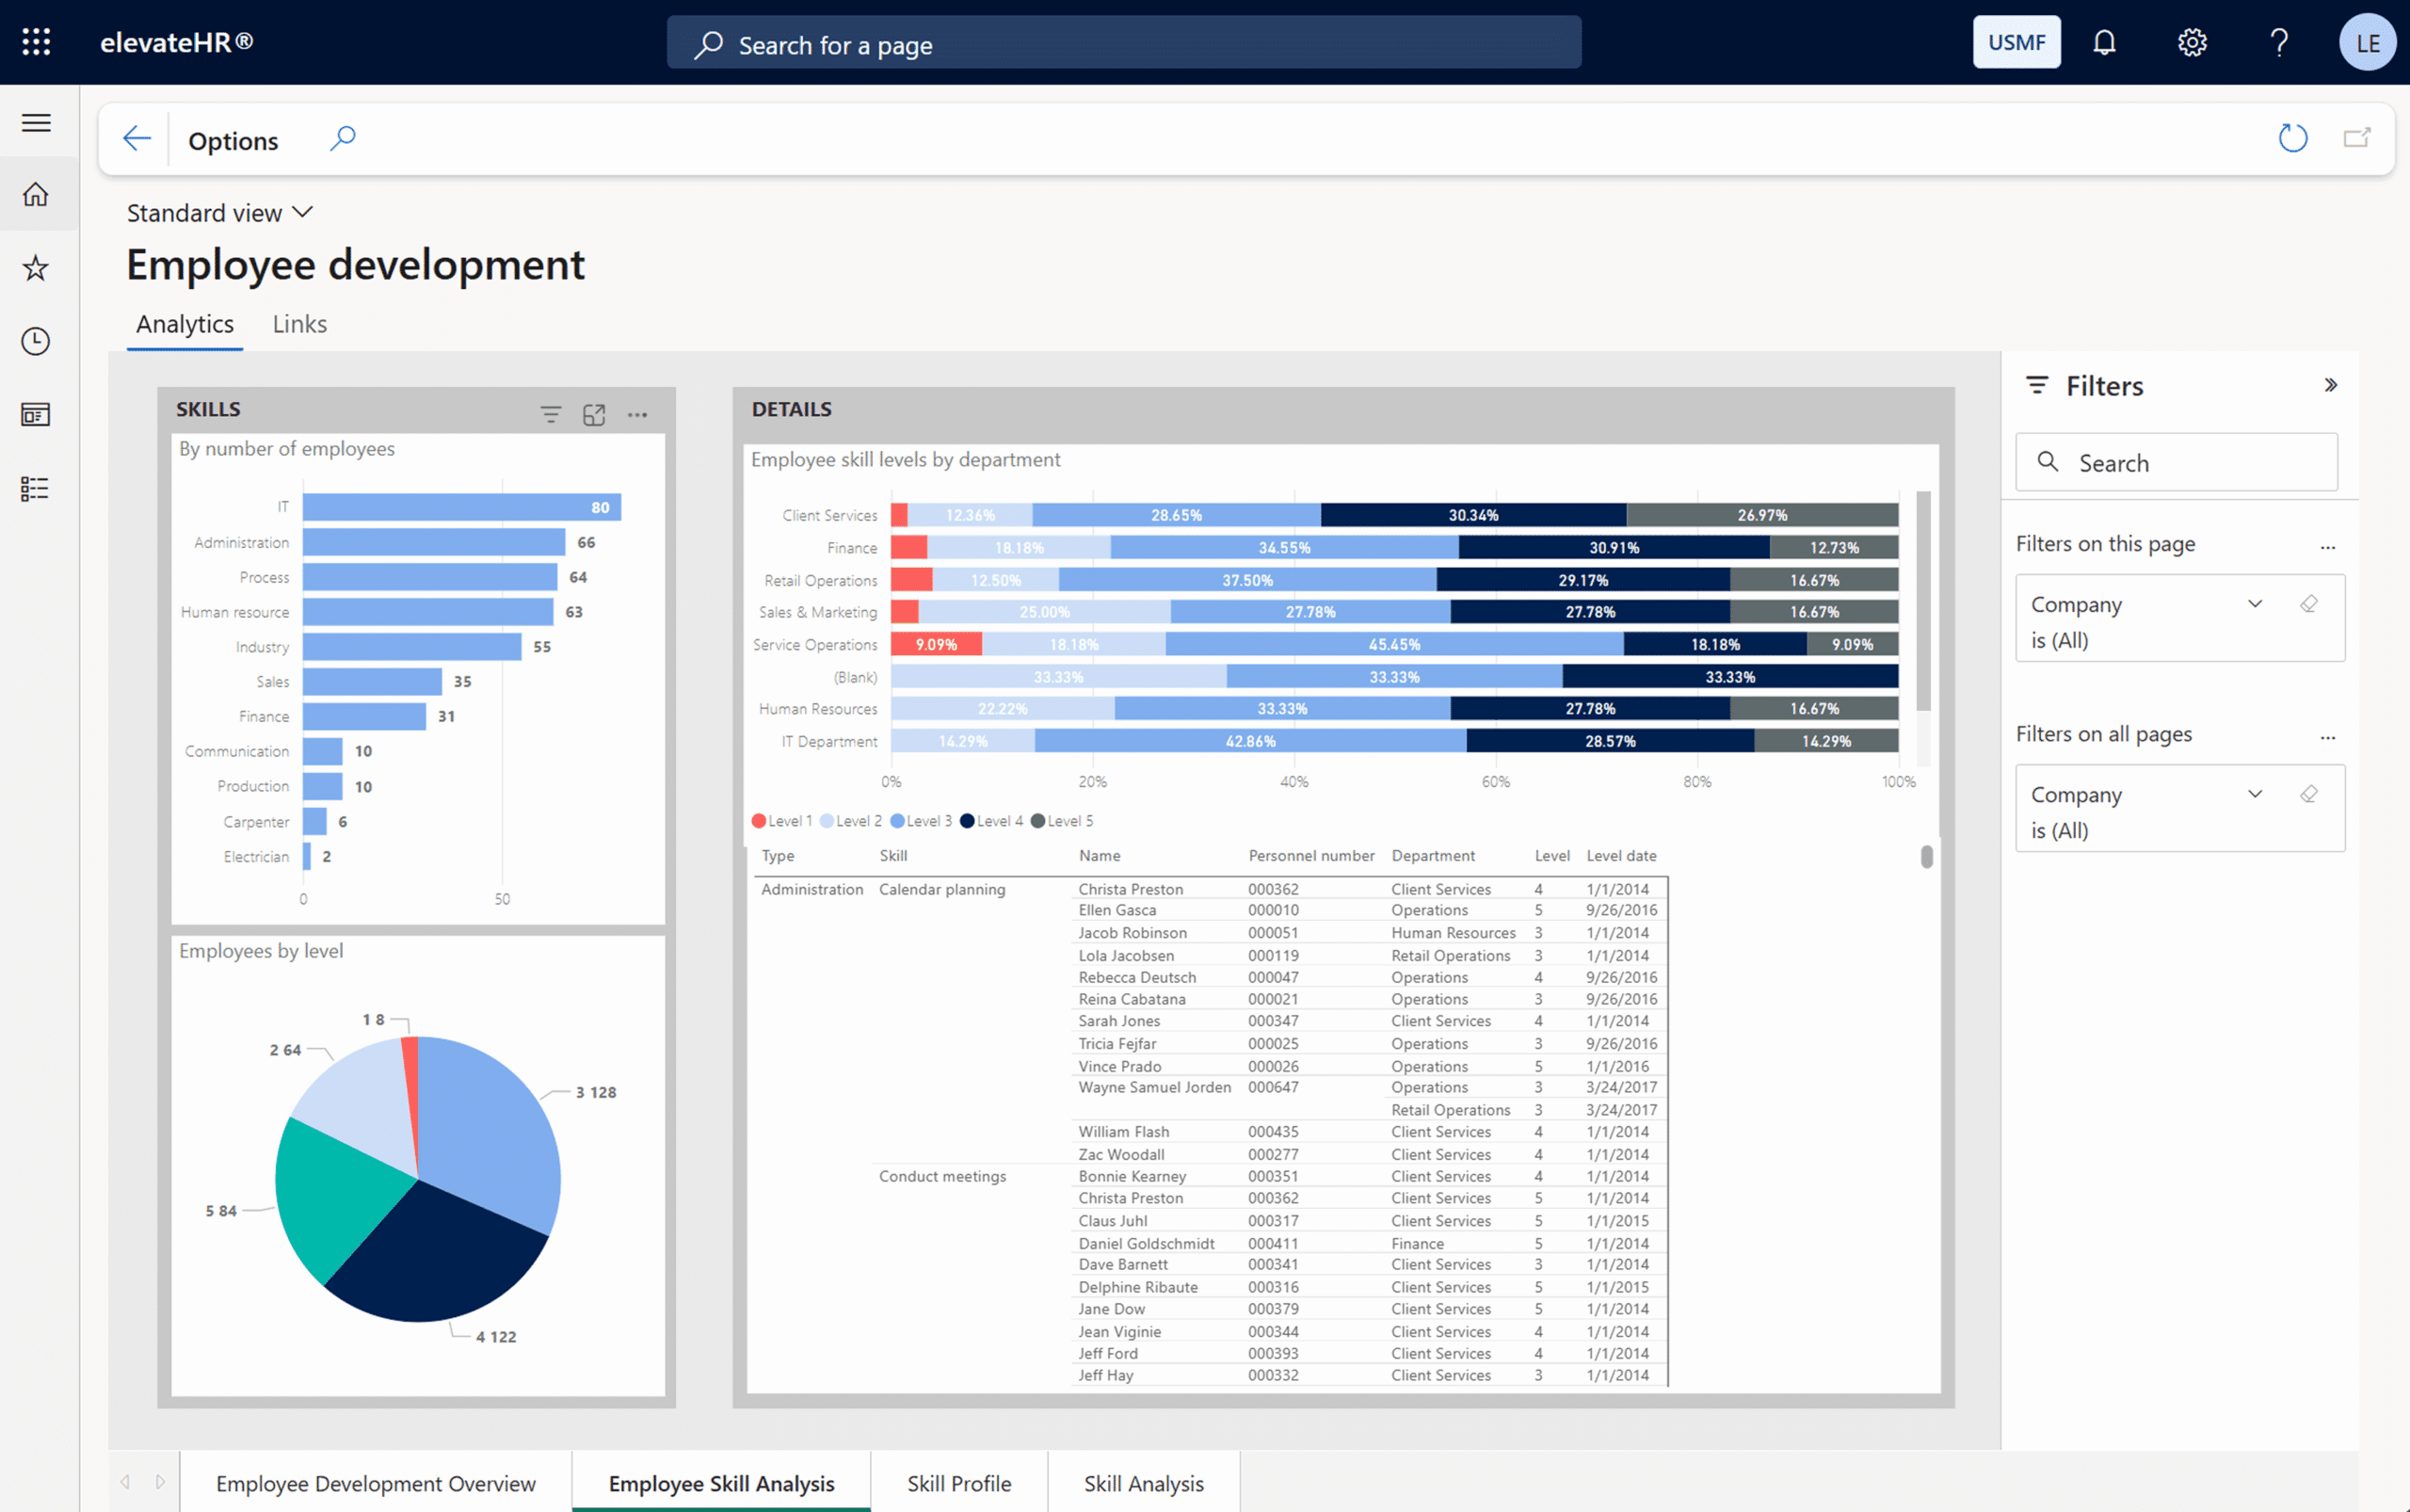Toggle Level 1 in the chart legend
The width and height of the screenshot is (2410, 1512).
click(x=783, y=821)
